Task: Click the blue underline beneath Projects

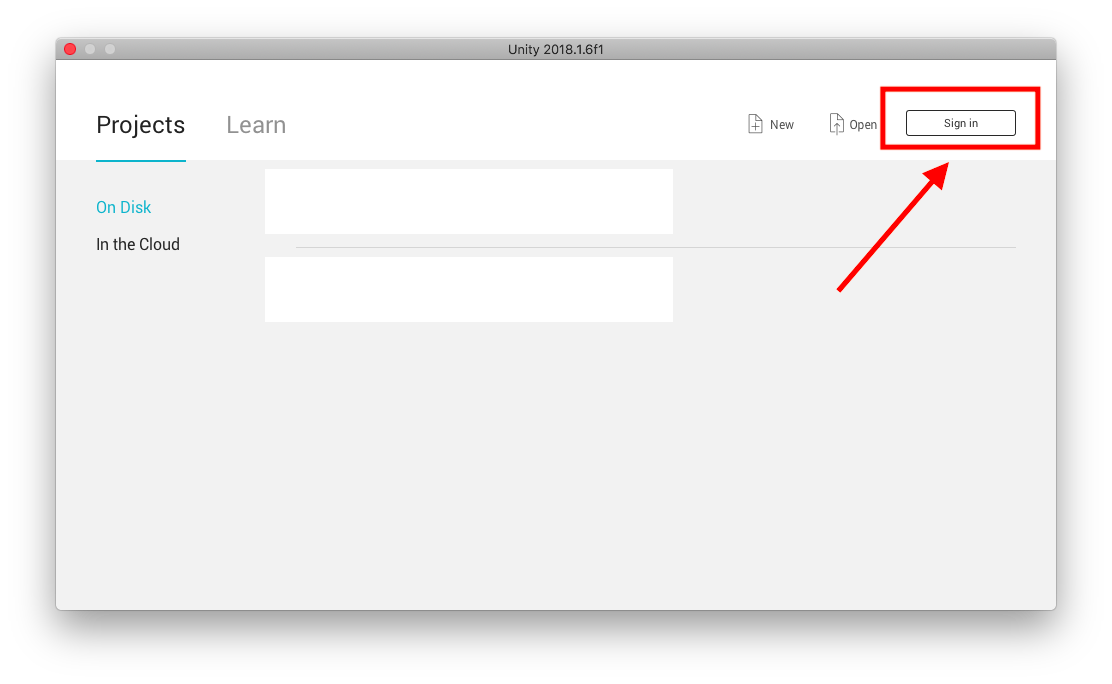Action: pos(140,160)
